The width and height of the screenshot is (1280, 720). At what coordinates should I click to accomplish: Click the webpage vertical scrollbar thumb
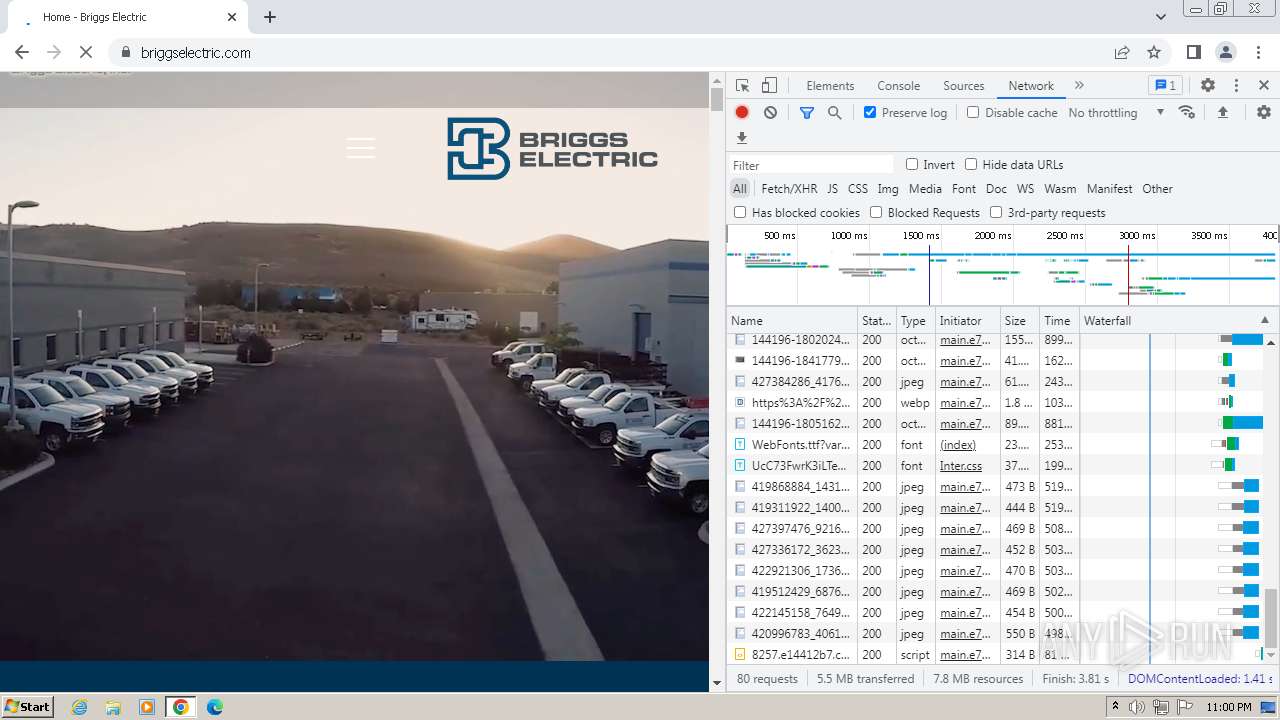click(x=716, y=99)
